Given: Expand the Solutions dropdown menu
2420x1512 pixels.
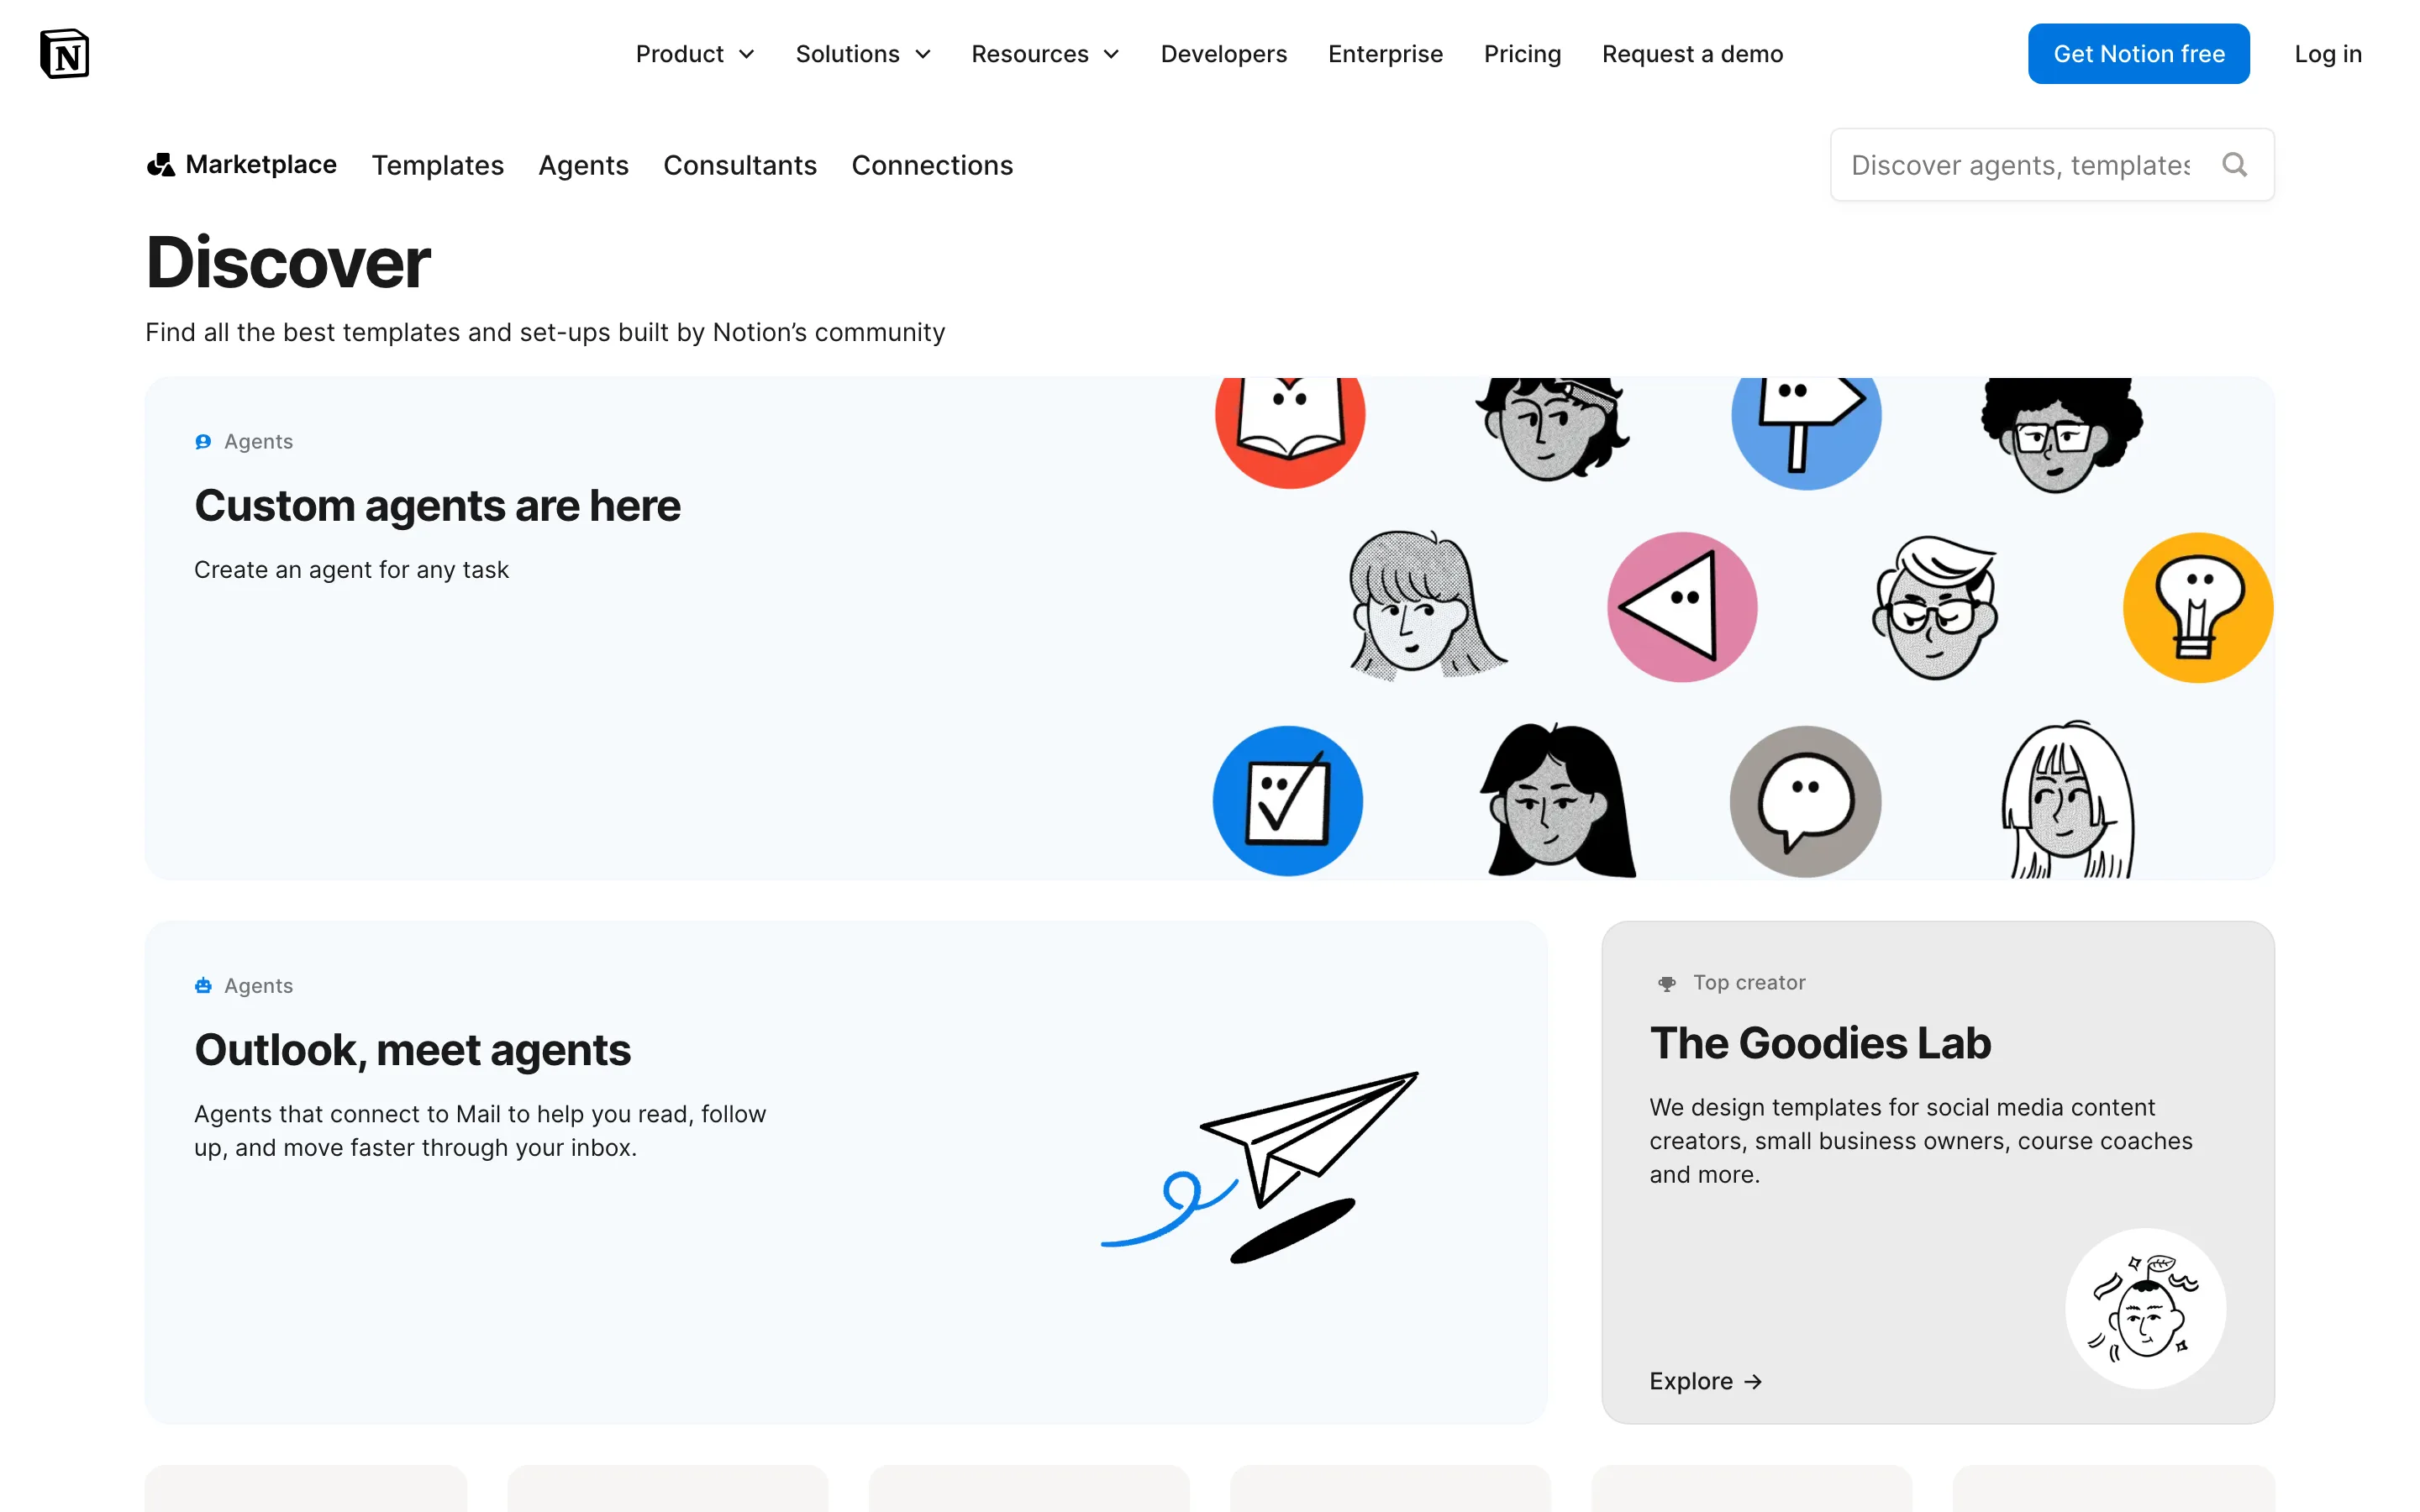Looking at the screenshot, I should [863, 53].
